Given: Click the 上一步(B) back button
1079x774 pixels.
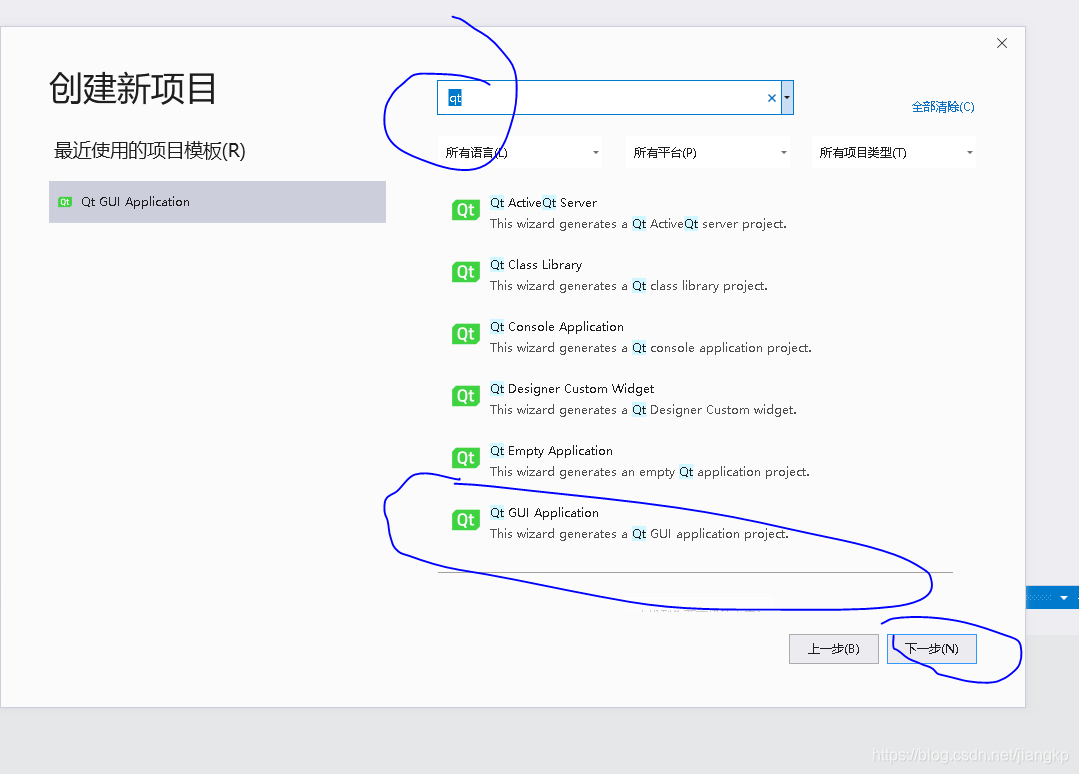Looking at the screenshot, I should [x=833, y=649].
